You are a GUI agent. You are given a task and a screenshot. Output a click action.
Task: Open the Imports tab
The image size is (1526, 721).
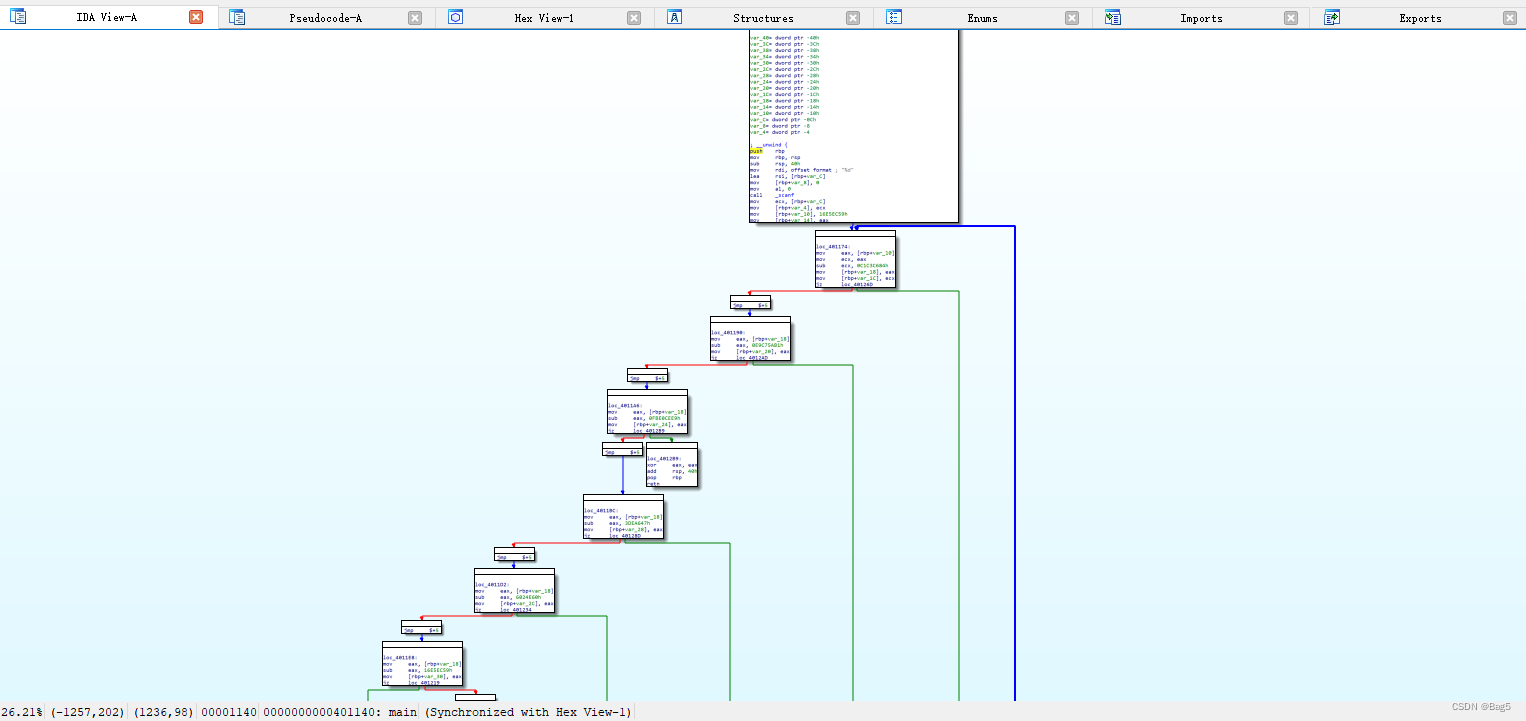(x=1201, y=18)
